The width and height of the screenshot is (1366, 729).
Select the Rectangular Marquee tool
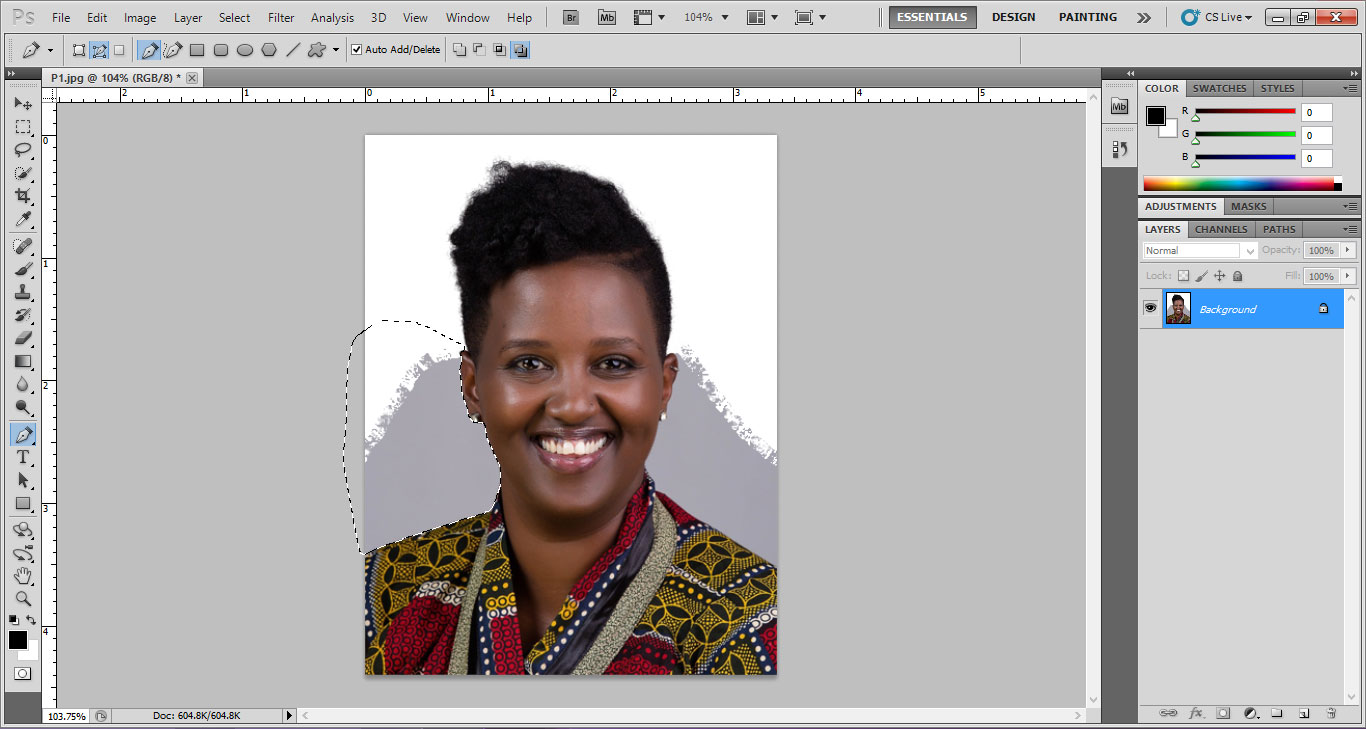[23, 127]
